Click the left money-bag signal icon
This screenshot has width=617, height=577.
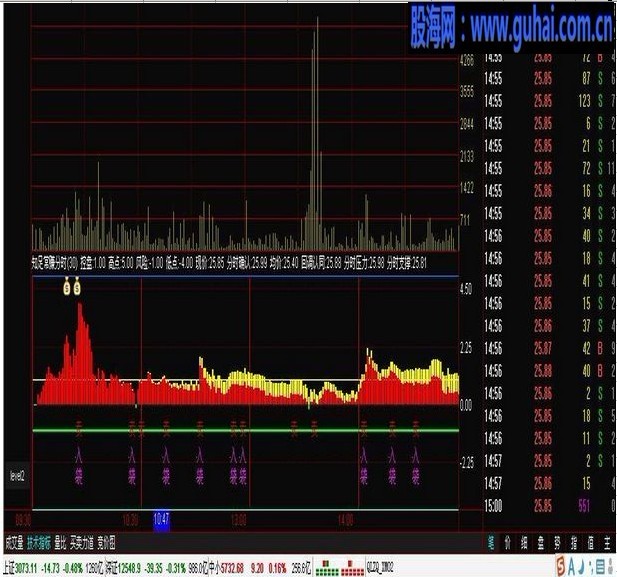click(x=67, y=286)
